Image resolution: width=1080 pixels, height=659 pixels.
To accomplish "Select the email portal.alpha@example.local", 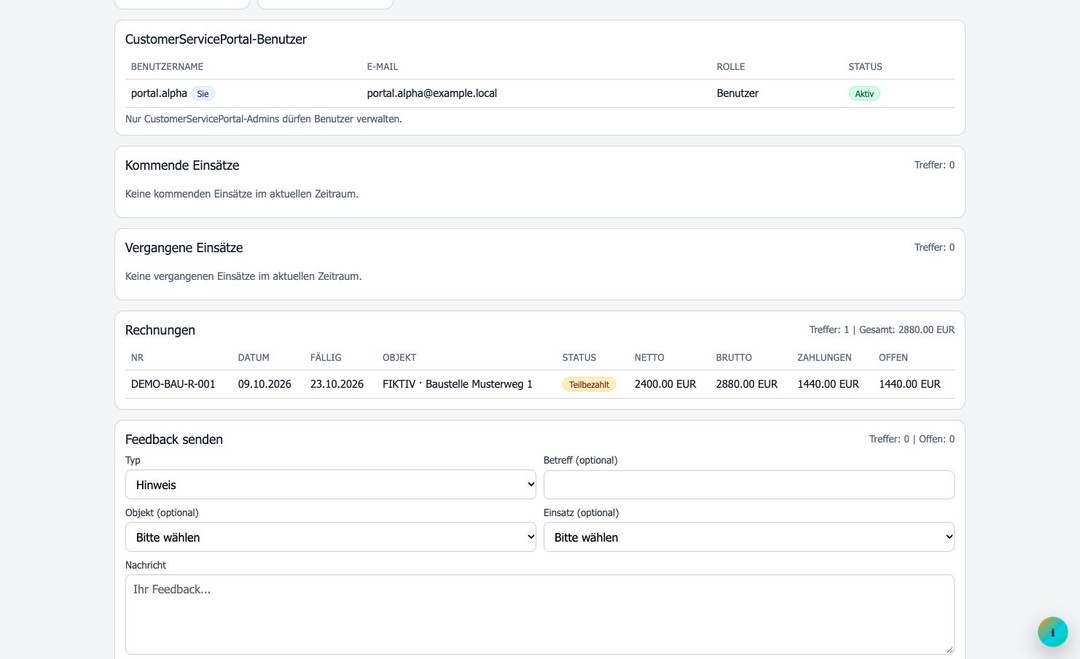I will pos(432,94).
